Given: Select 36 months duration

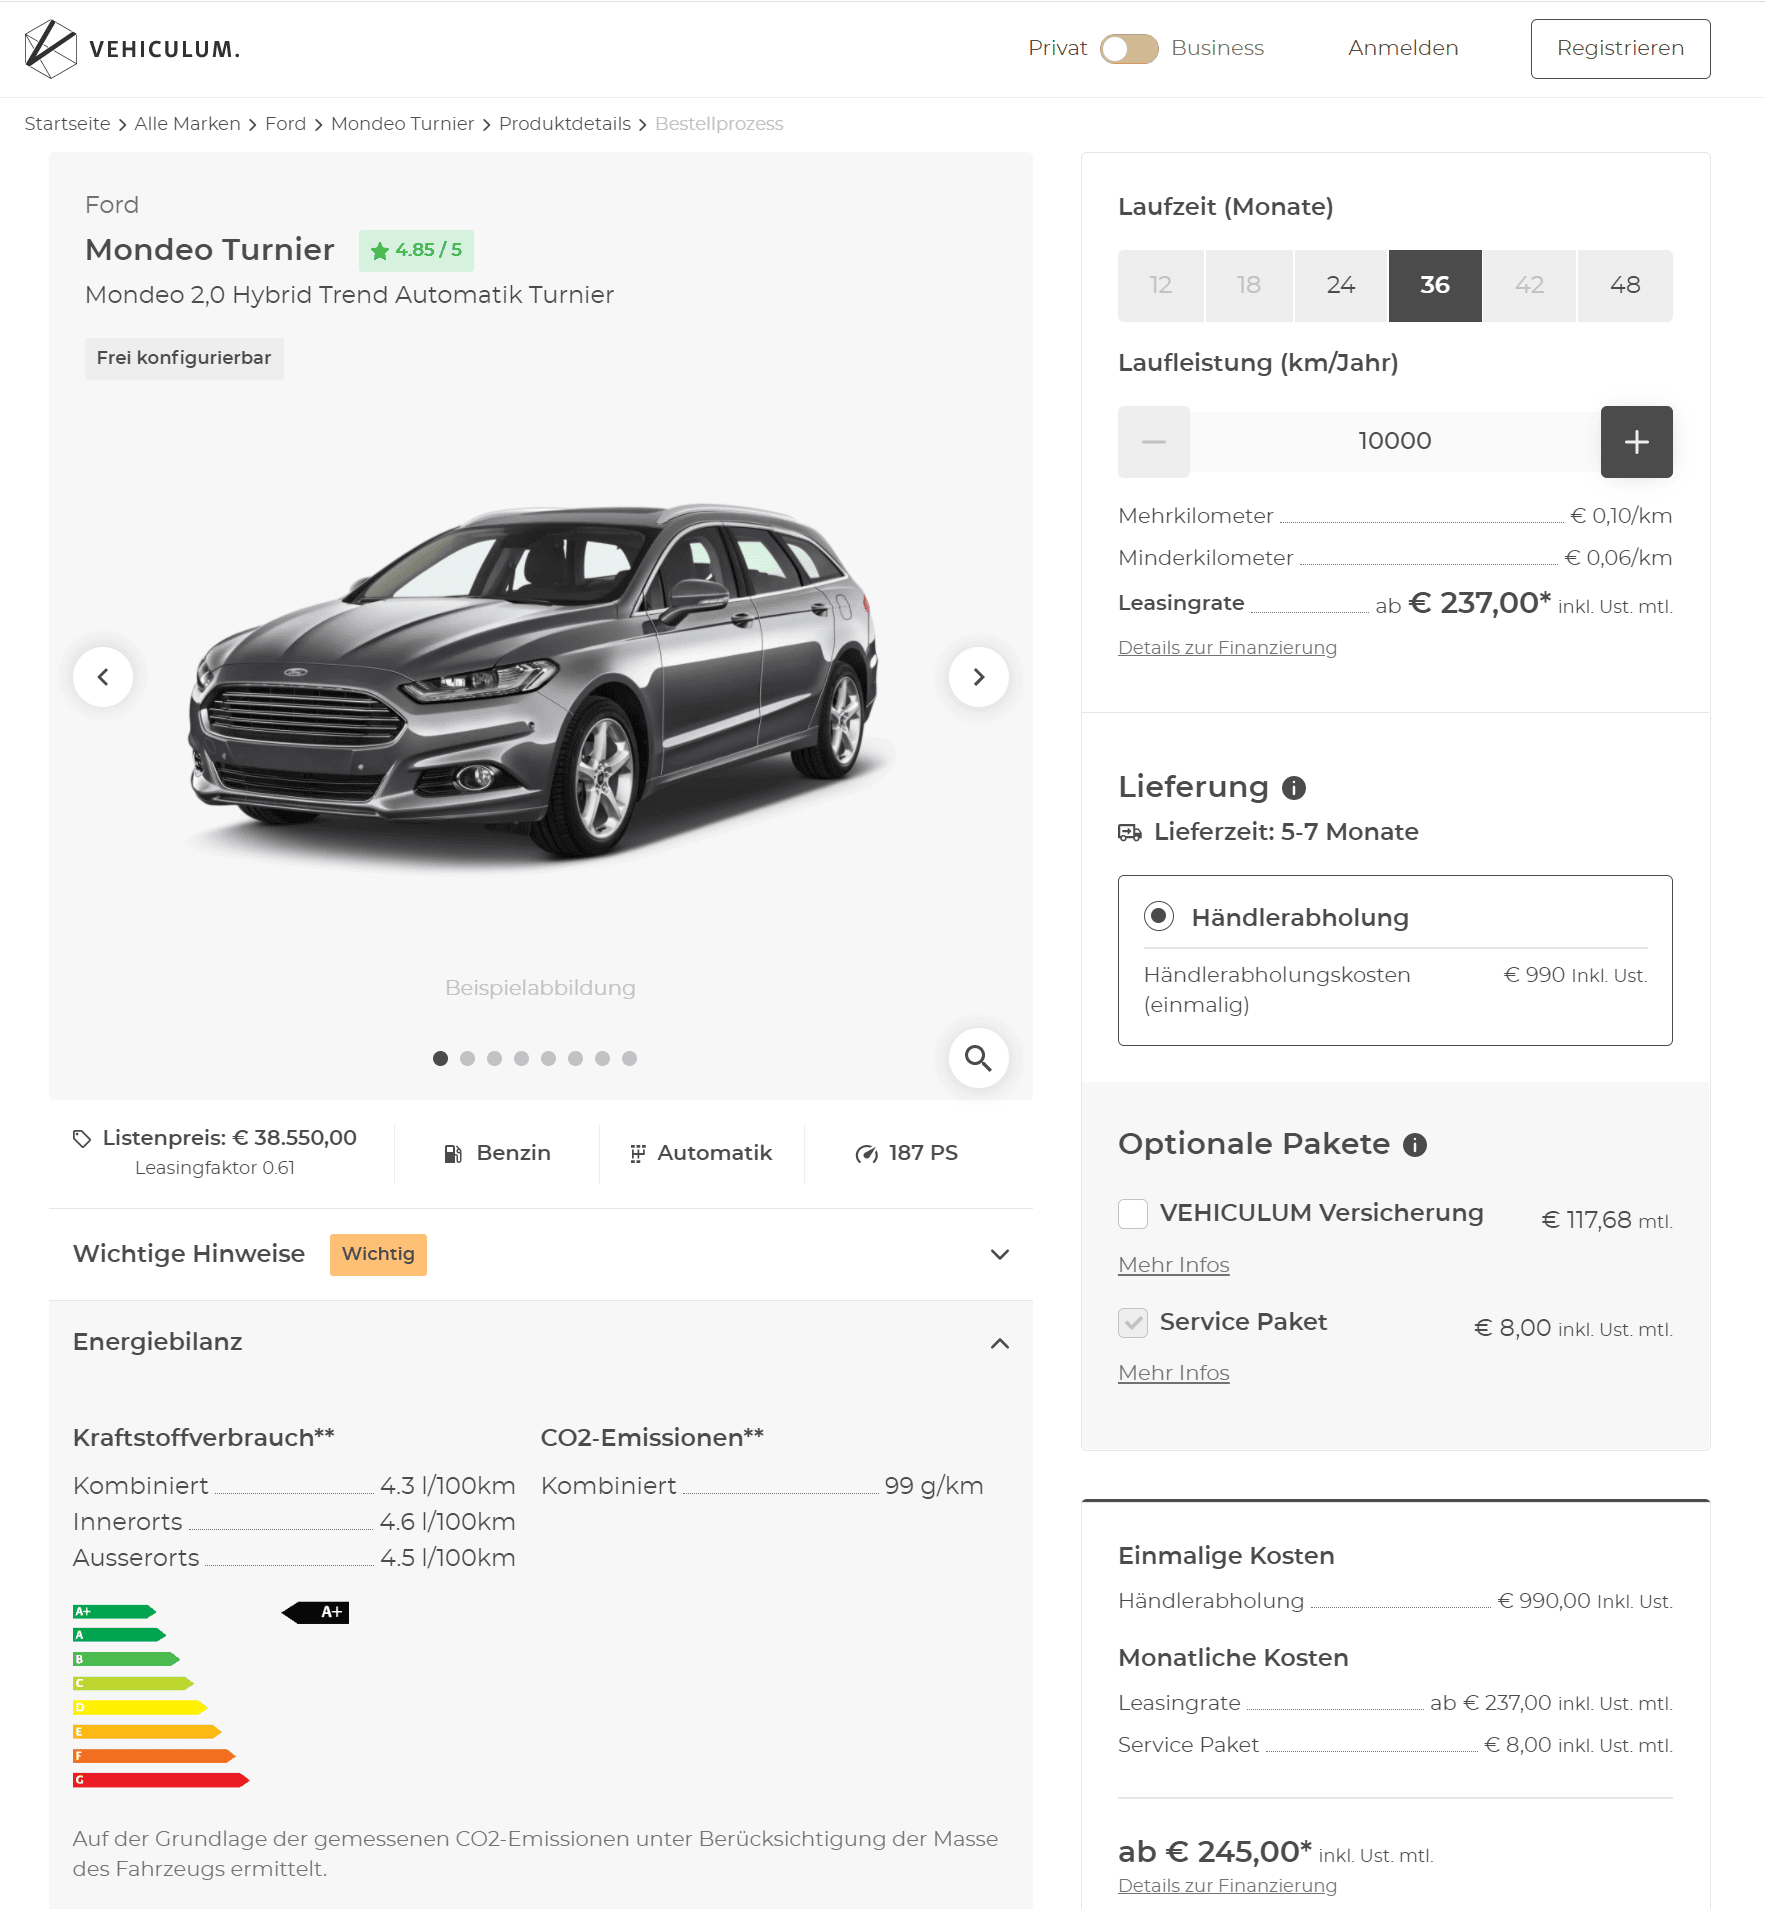Looking at the screenshot, I should [1435, 286].
